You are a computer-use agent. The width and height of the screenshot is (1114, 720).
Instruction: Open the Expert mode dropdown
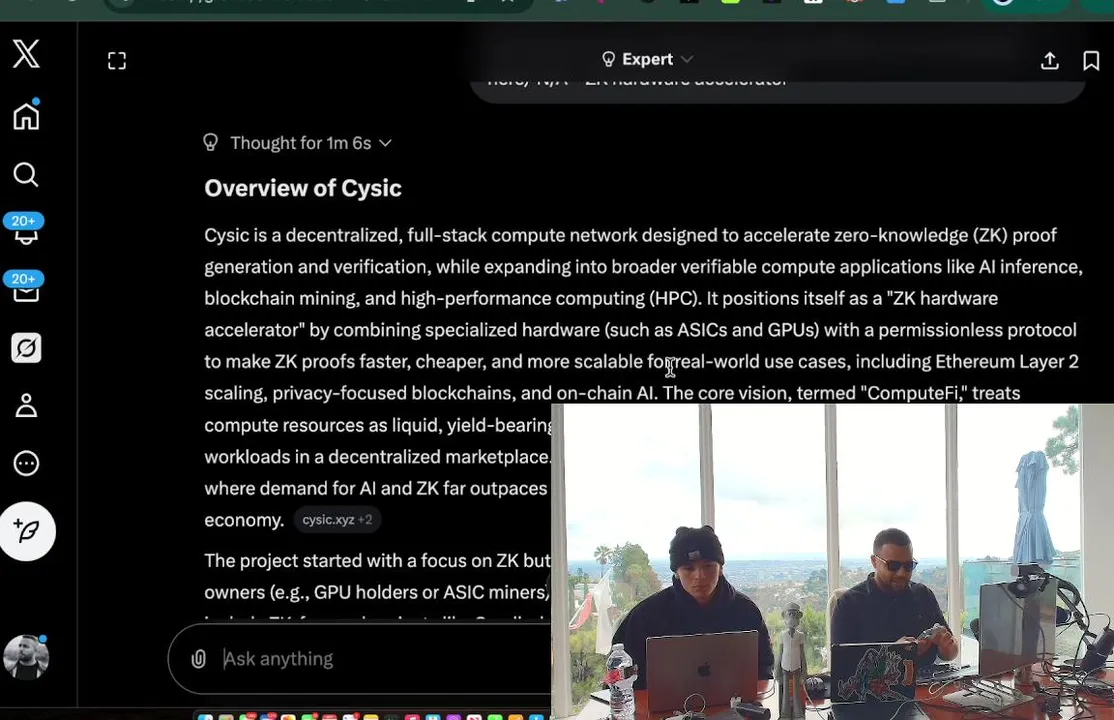tap(647, 59)
